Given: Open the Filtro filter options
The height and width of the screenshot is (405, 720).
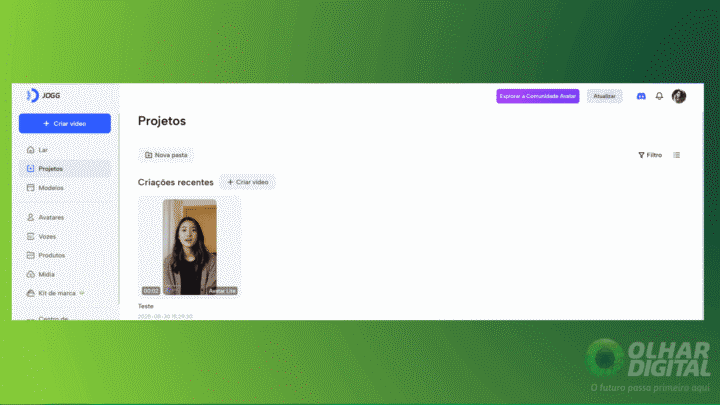Looking at the screenshot, I should tap(650, 155).
